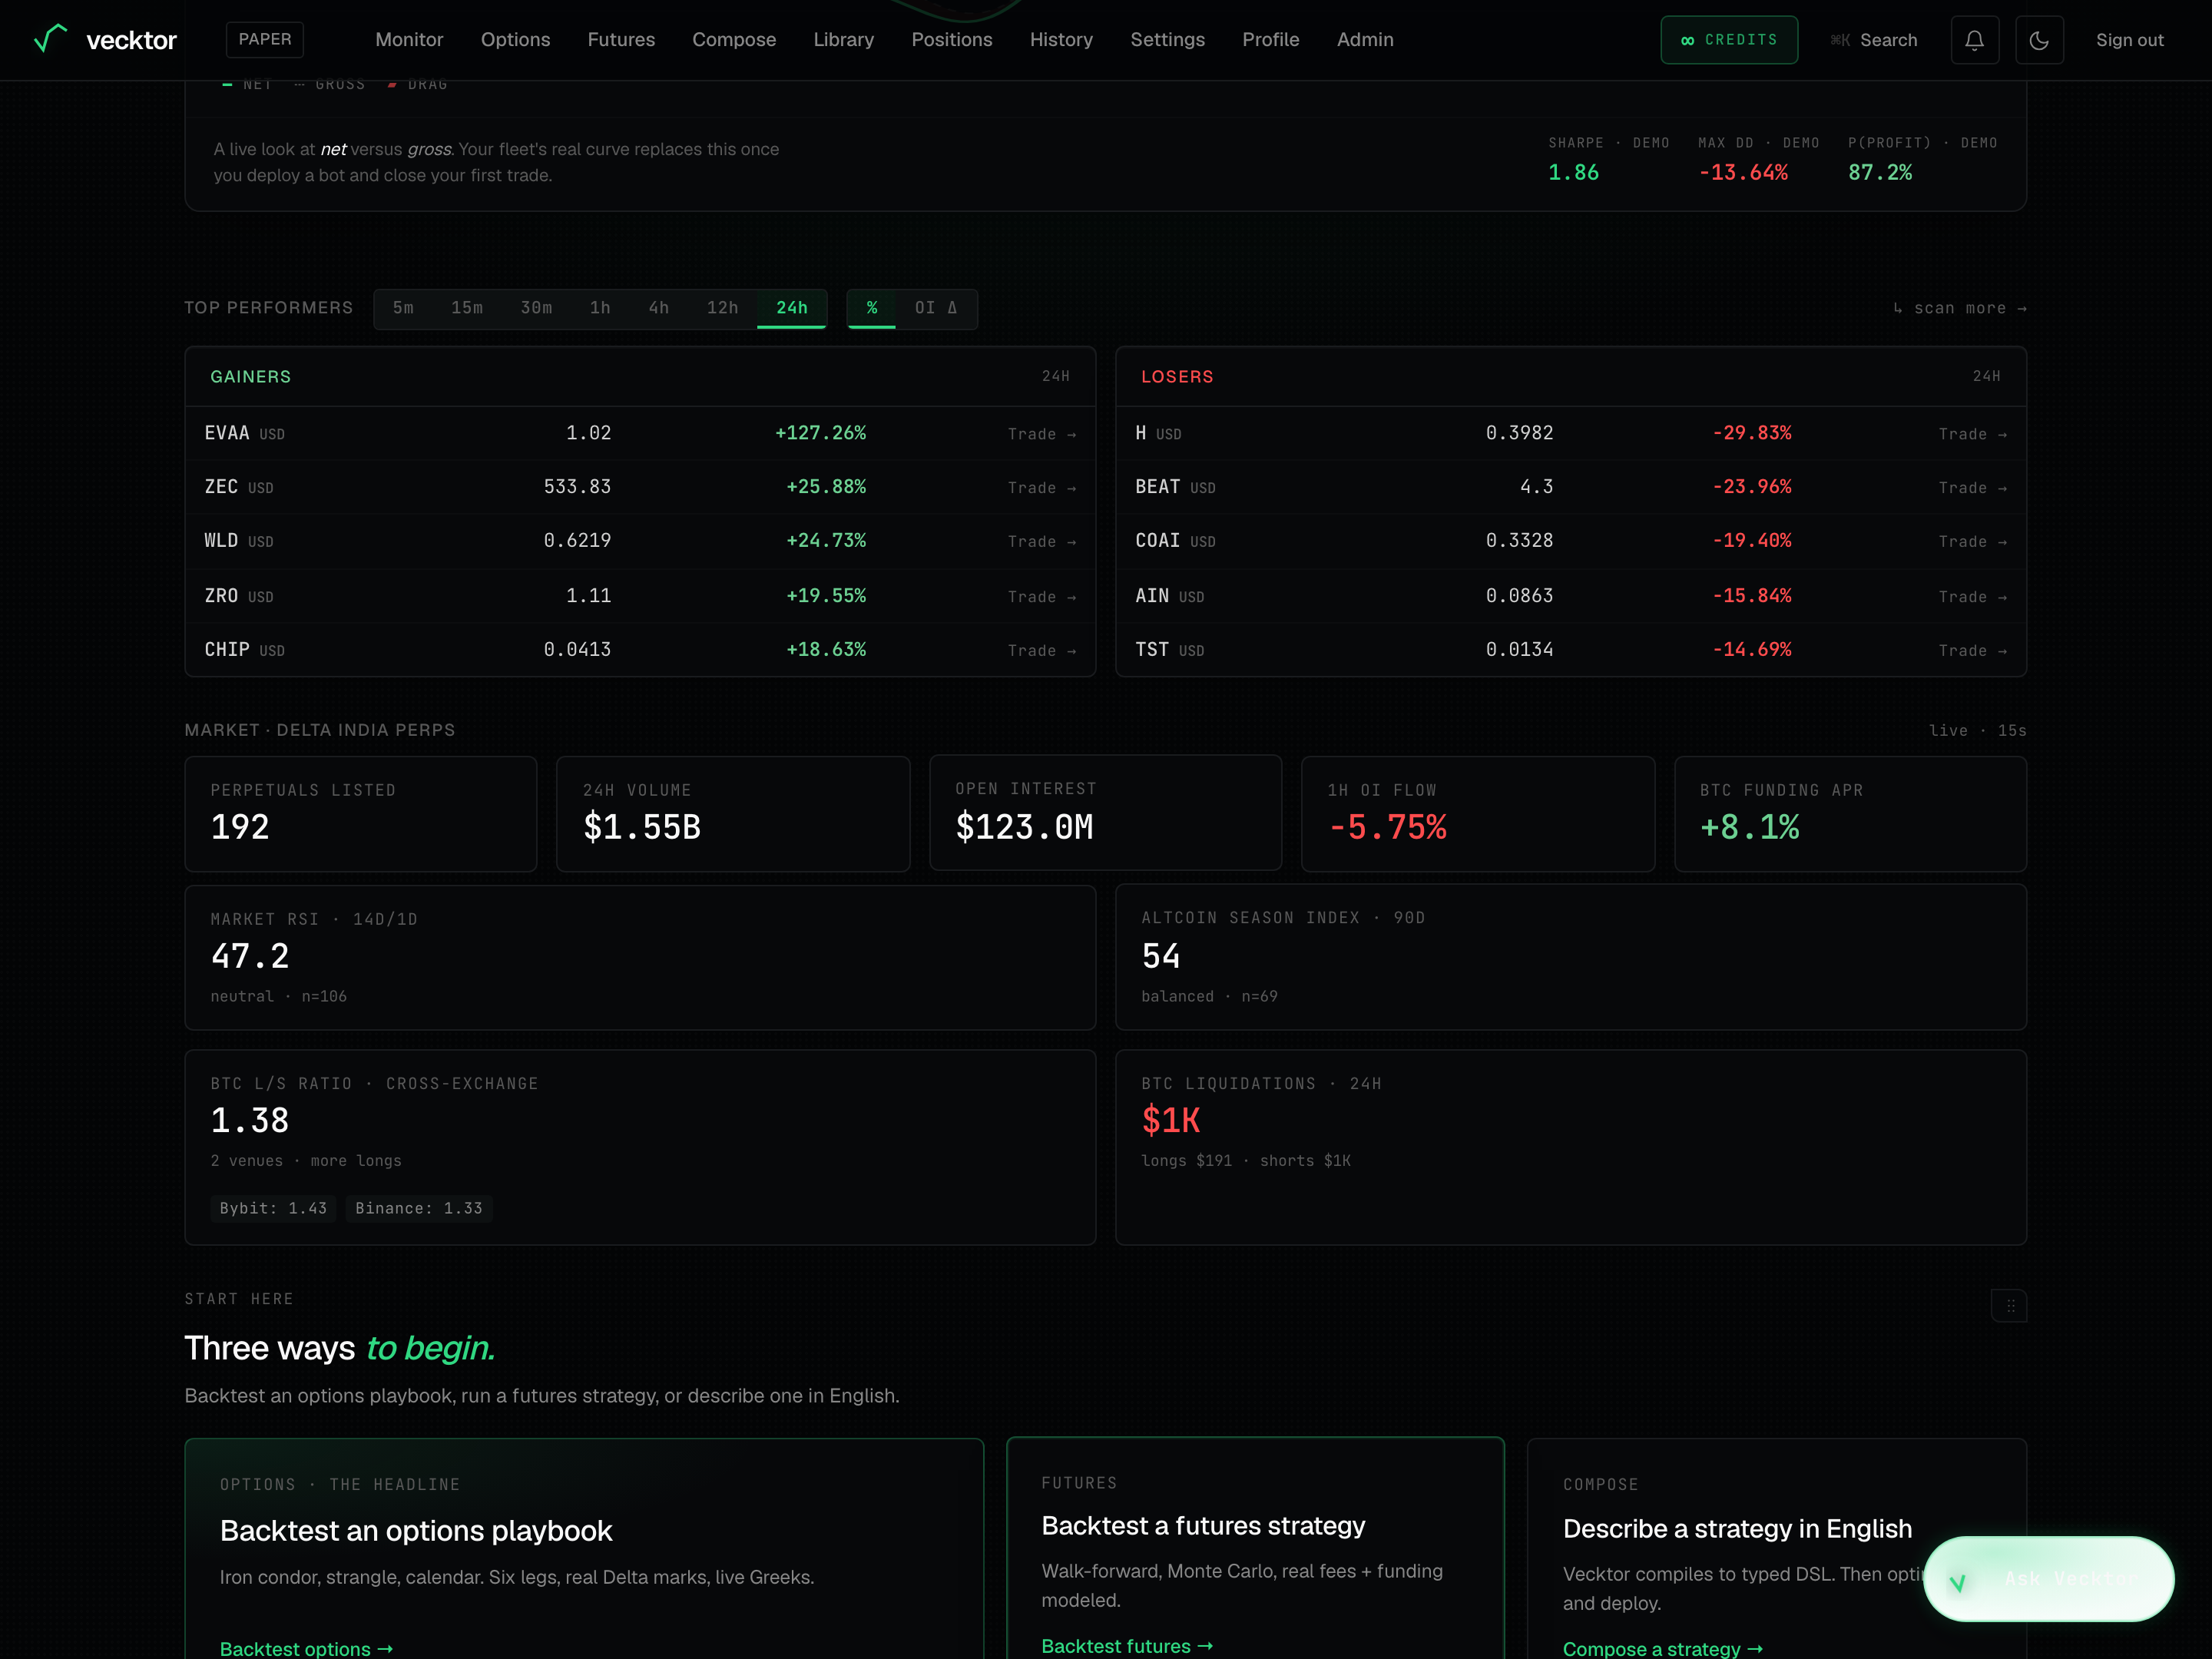Click the EVAA +127.26% value

820,433
